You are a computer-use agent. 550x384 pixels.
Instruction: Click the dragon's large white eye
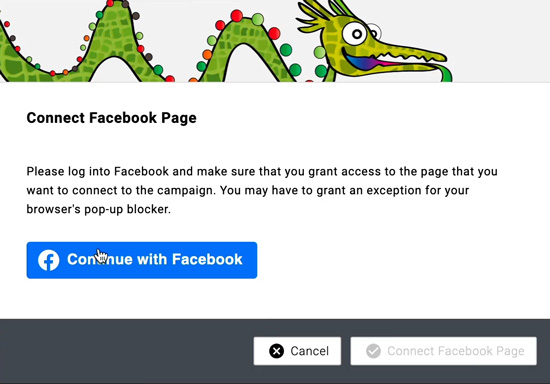click(355, 34)
